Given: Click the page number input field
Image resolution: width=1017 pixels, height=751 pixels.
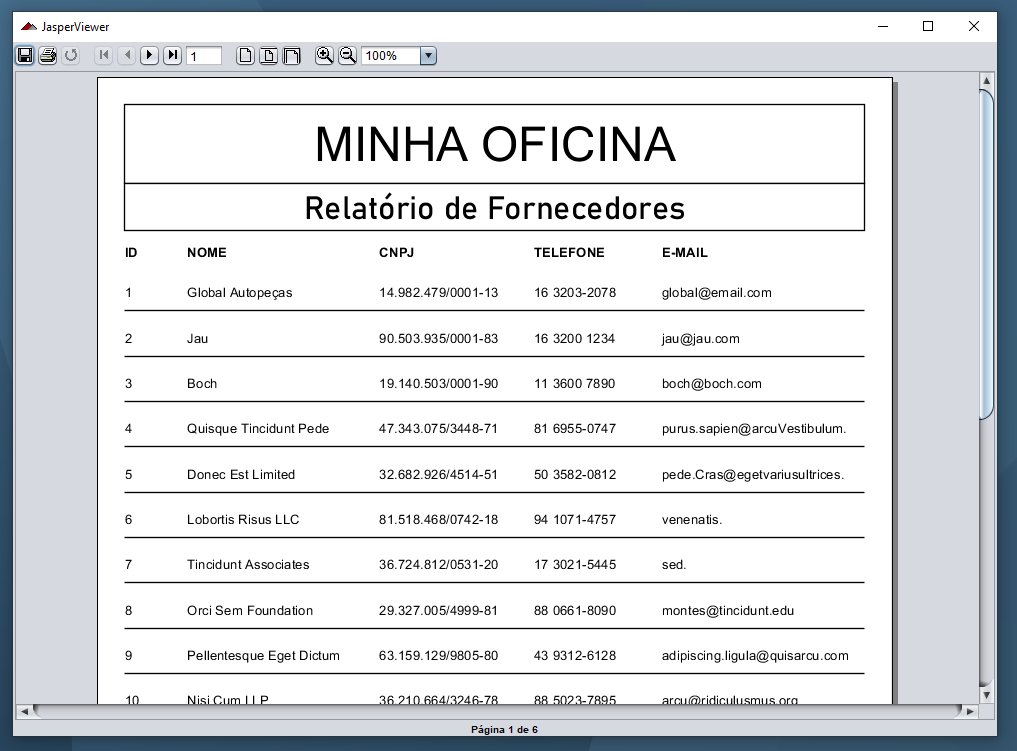Looking at the screenshot, I should point(204,56).
